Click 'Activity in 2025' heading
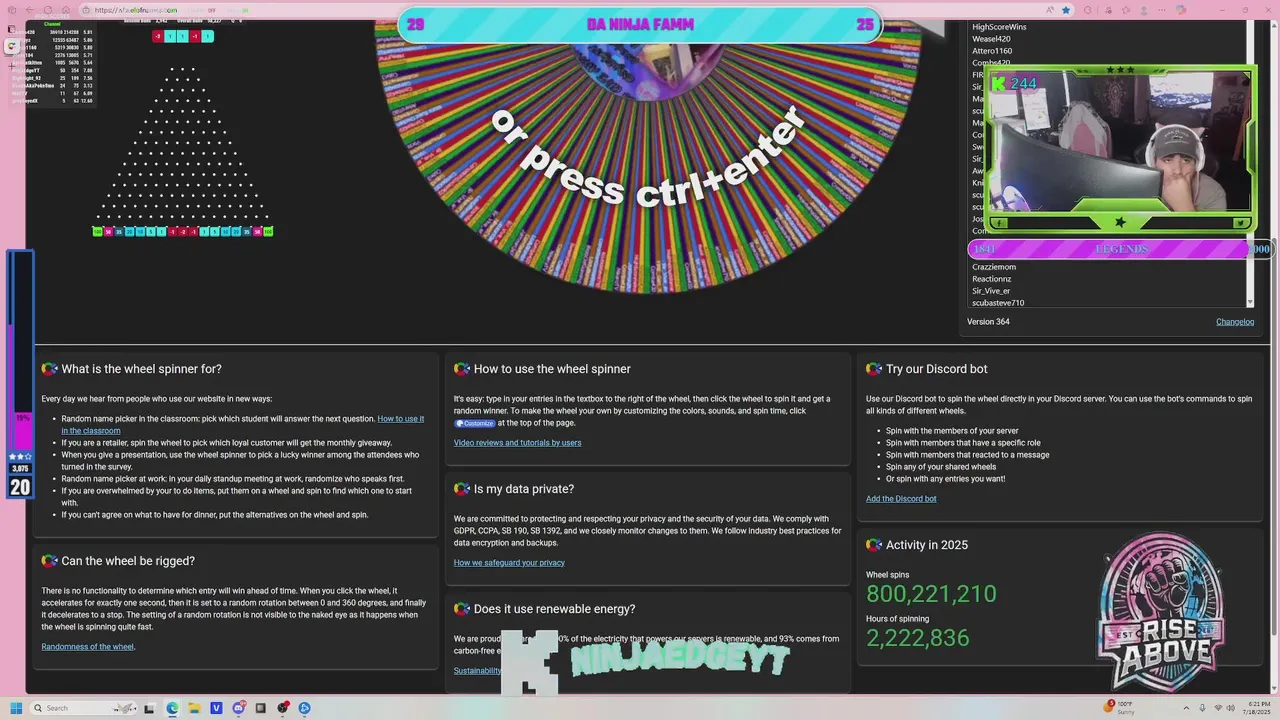This screenshot has width=1280, height=720. [x=927, y=545]
